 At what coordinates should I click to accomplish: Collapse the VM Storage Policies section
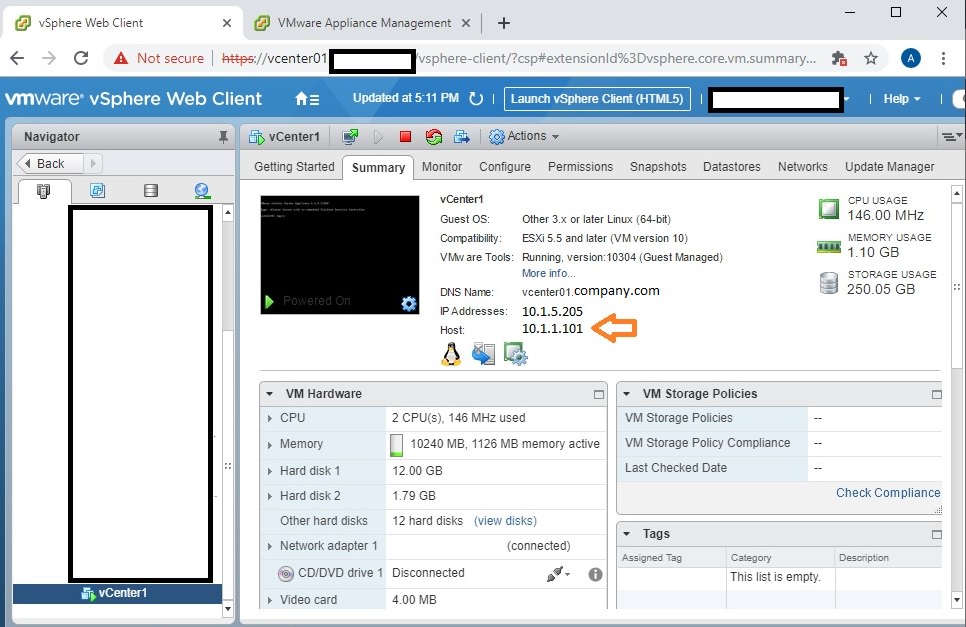click(x=627, y=394)
